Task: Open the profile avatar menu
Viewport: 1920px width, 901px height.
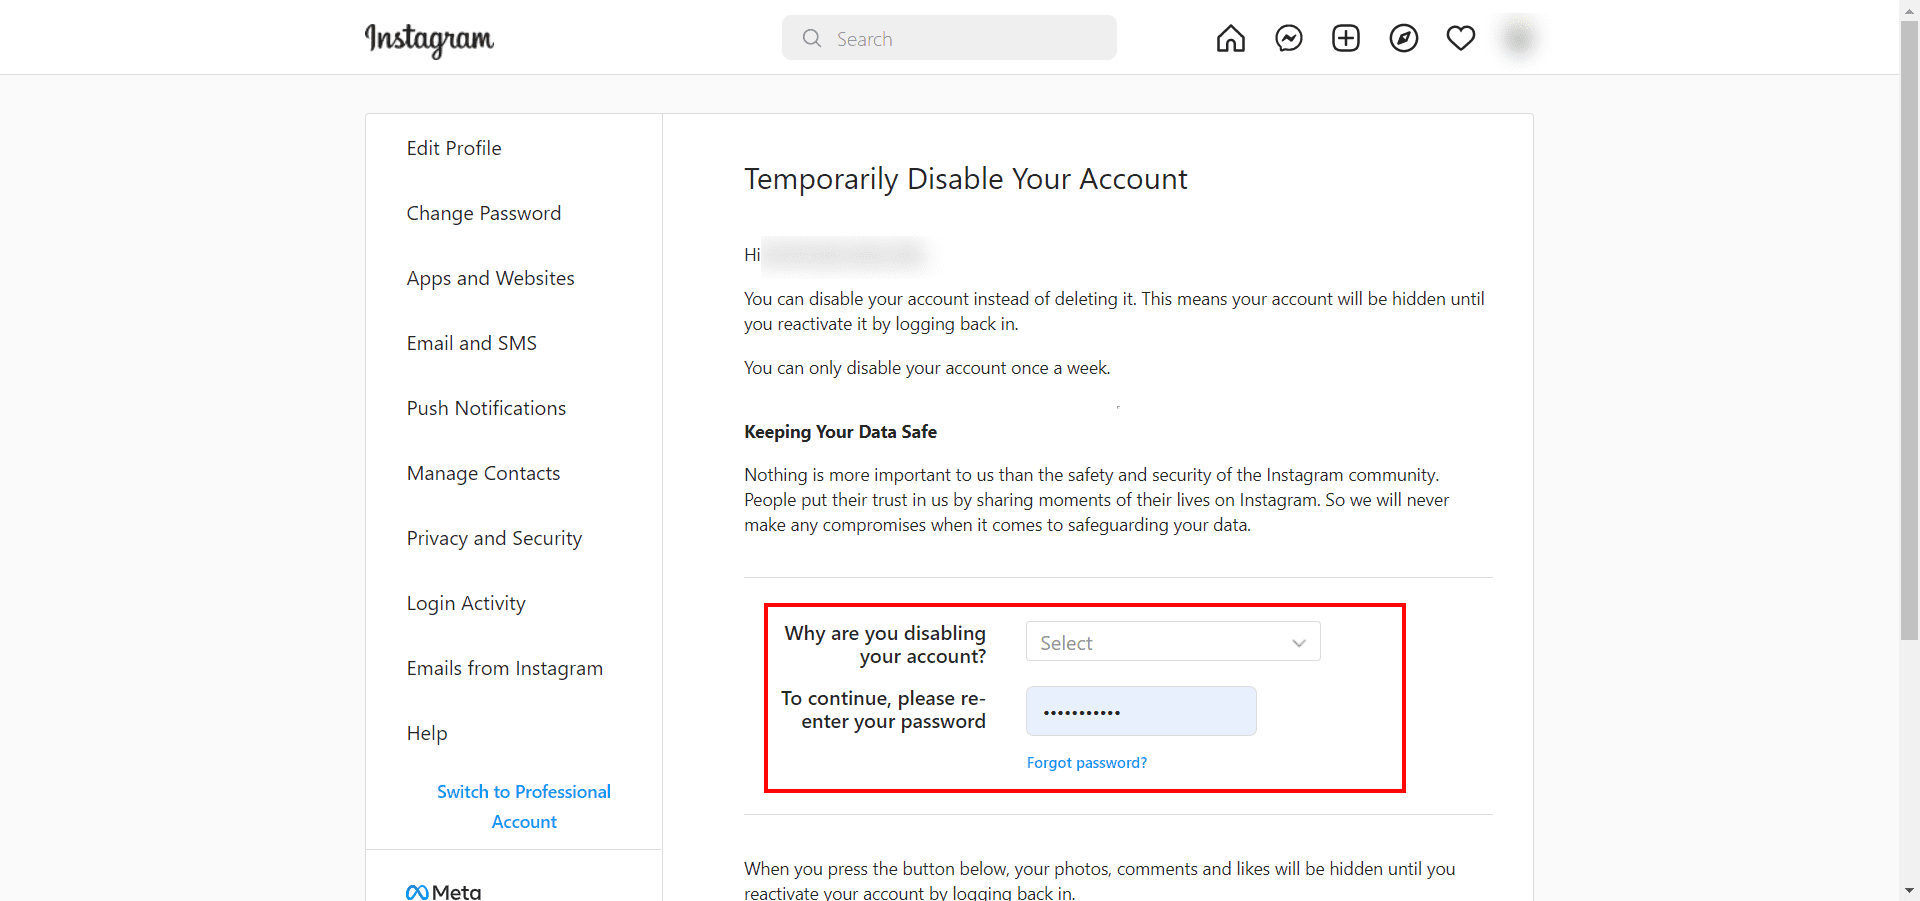Action: pos(1518,39)
